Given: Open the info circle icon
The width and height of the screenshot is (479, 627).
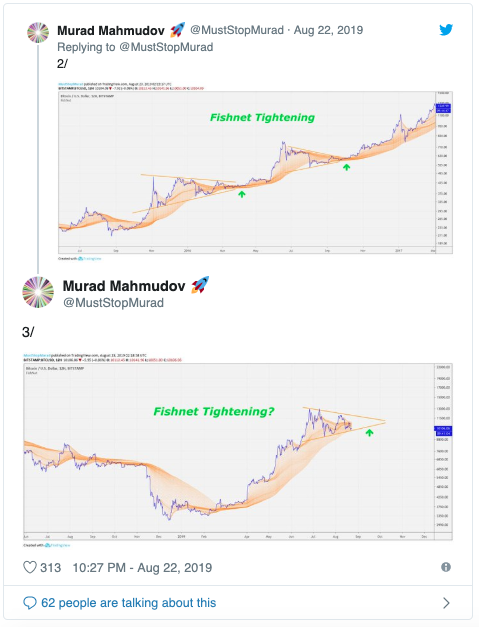Looking at the screenshot, I should [446, 567].
